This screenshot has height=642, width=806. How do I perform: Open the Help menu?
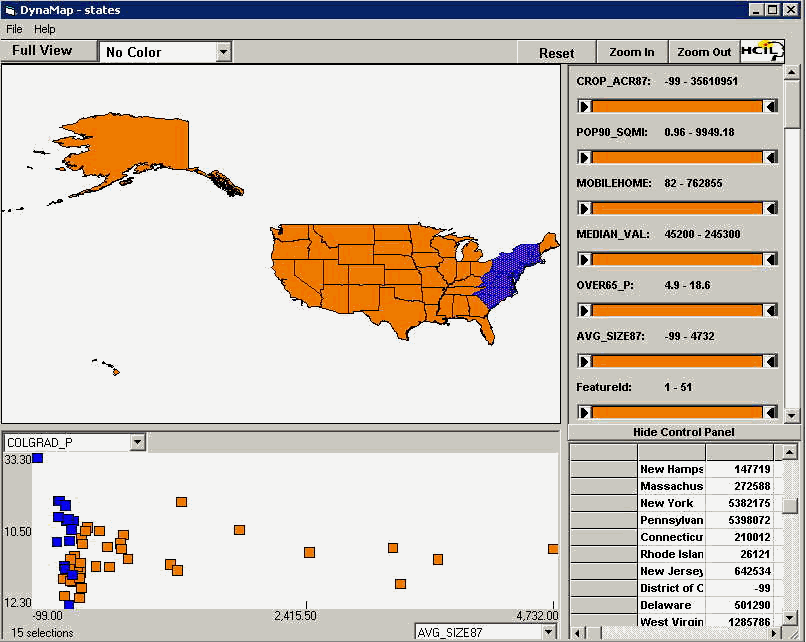tap(45, 29)
